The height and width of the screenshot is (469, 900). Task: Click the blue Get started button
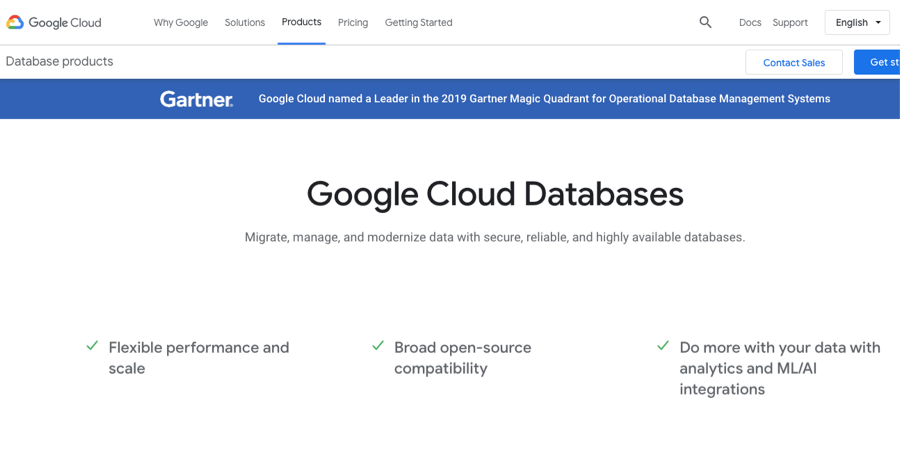coord(877,62)
